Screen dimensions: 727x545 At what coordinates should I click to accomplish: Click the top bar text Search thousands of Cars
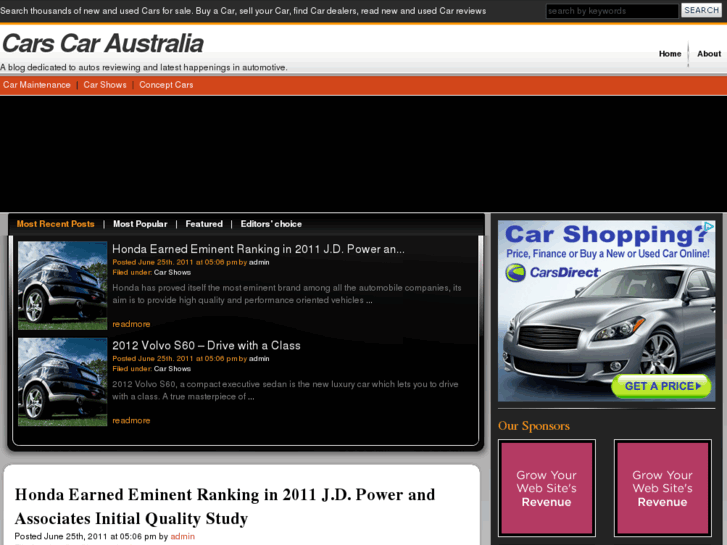(243, 11)
